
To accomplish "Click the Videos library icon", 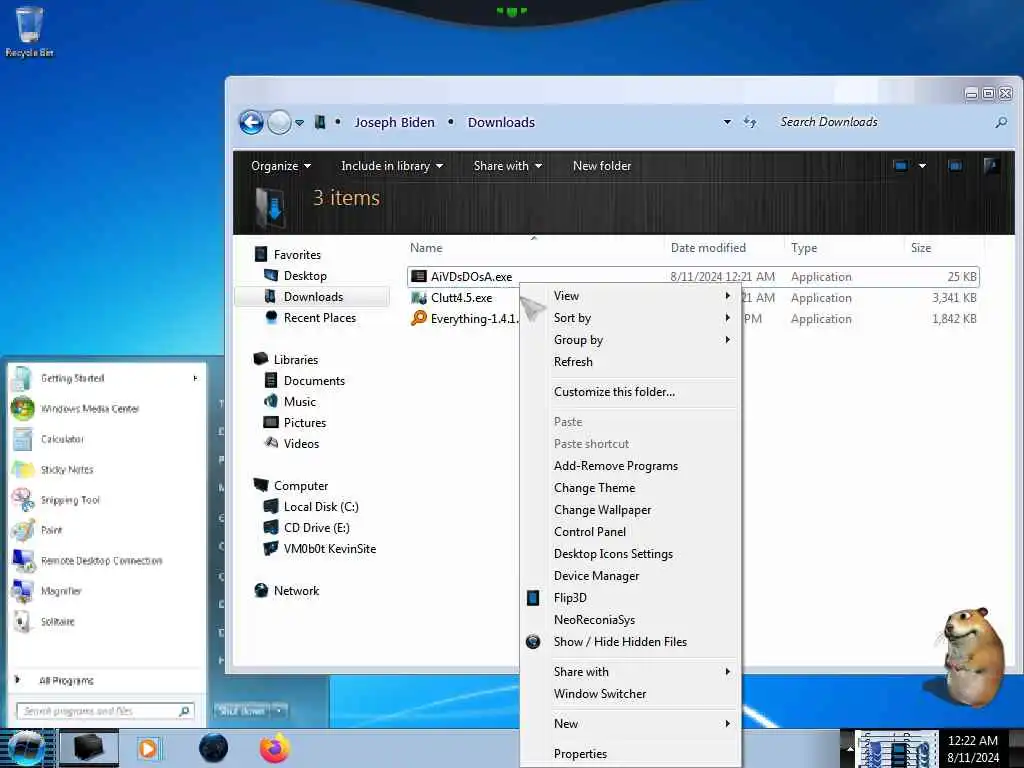I will pos(271,443).
